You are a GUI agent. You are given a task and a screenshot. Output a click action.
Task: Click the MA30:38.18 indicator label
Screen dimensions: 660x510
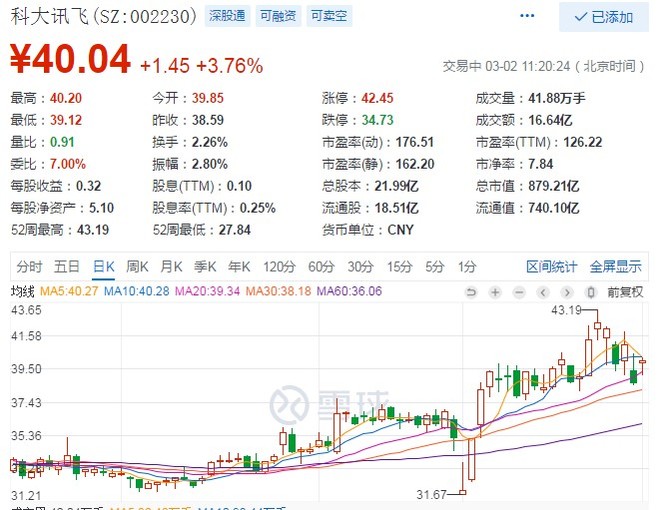279,291
